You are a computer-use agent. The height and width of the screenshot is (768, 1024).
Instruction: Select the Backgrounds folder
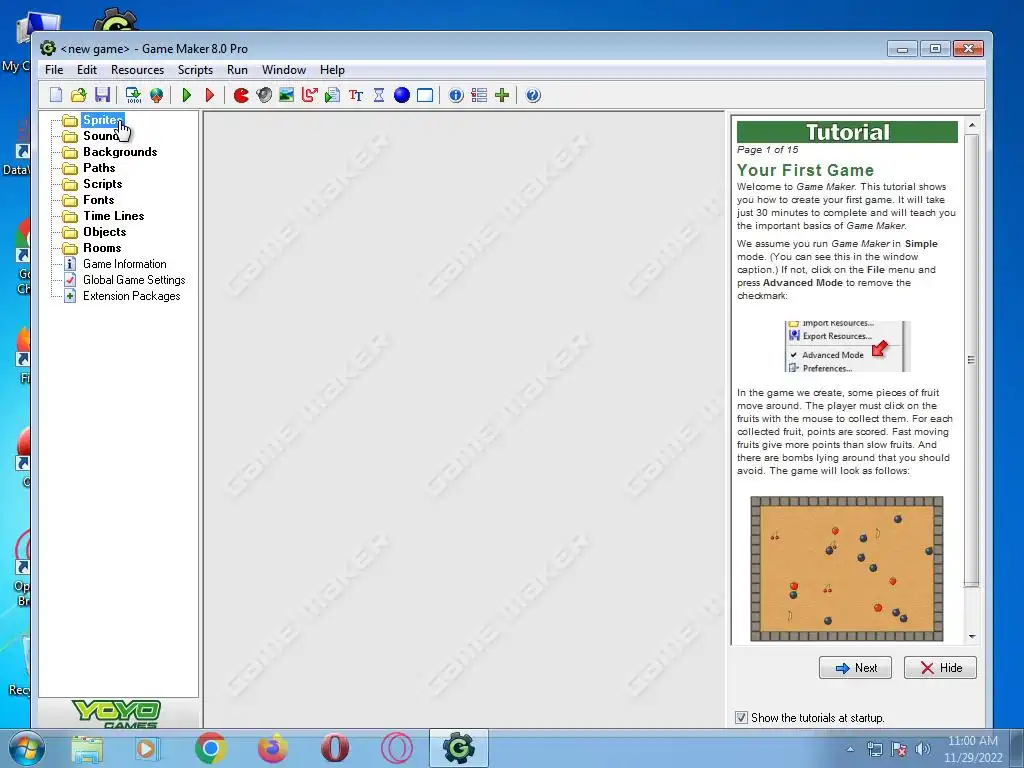(120, 152)
